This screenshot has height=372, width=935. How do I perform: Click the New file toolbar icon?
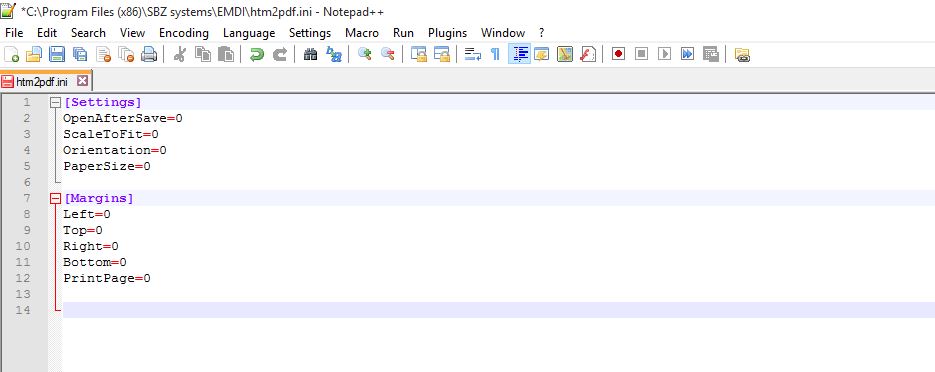(12, 55)
